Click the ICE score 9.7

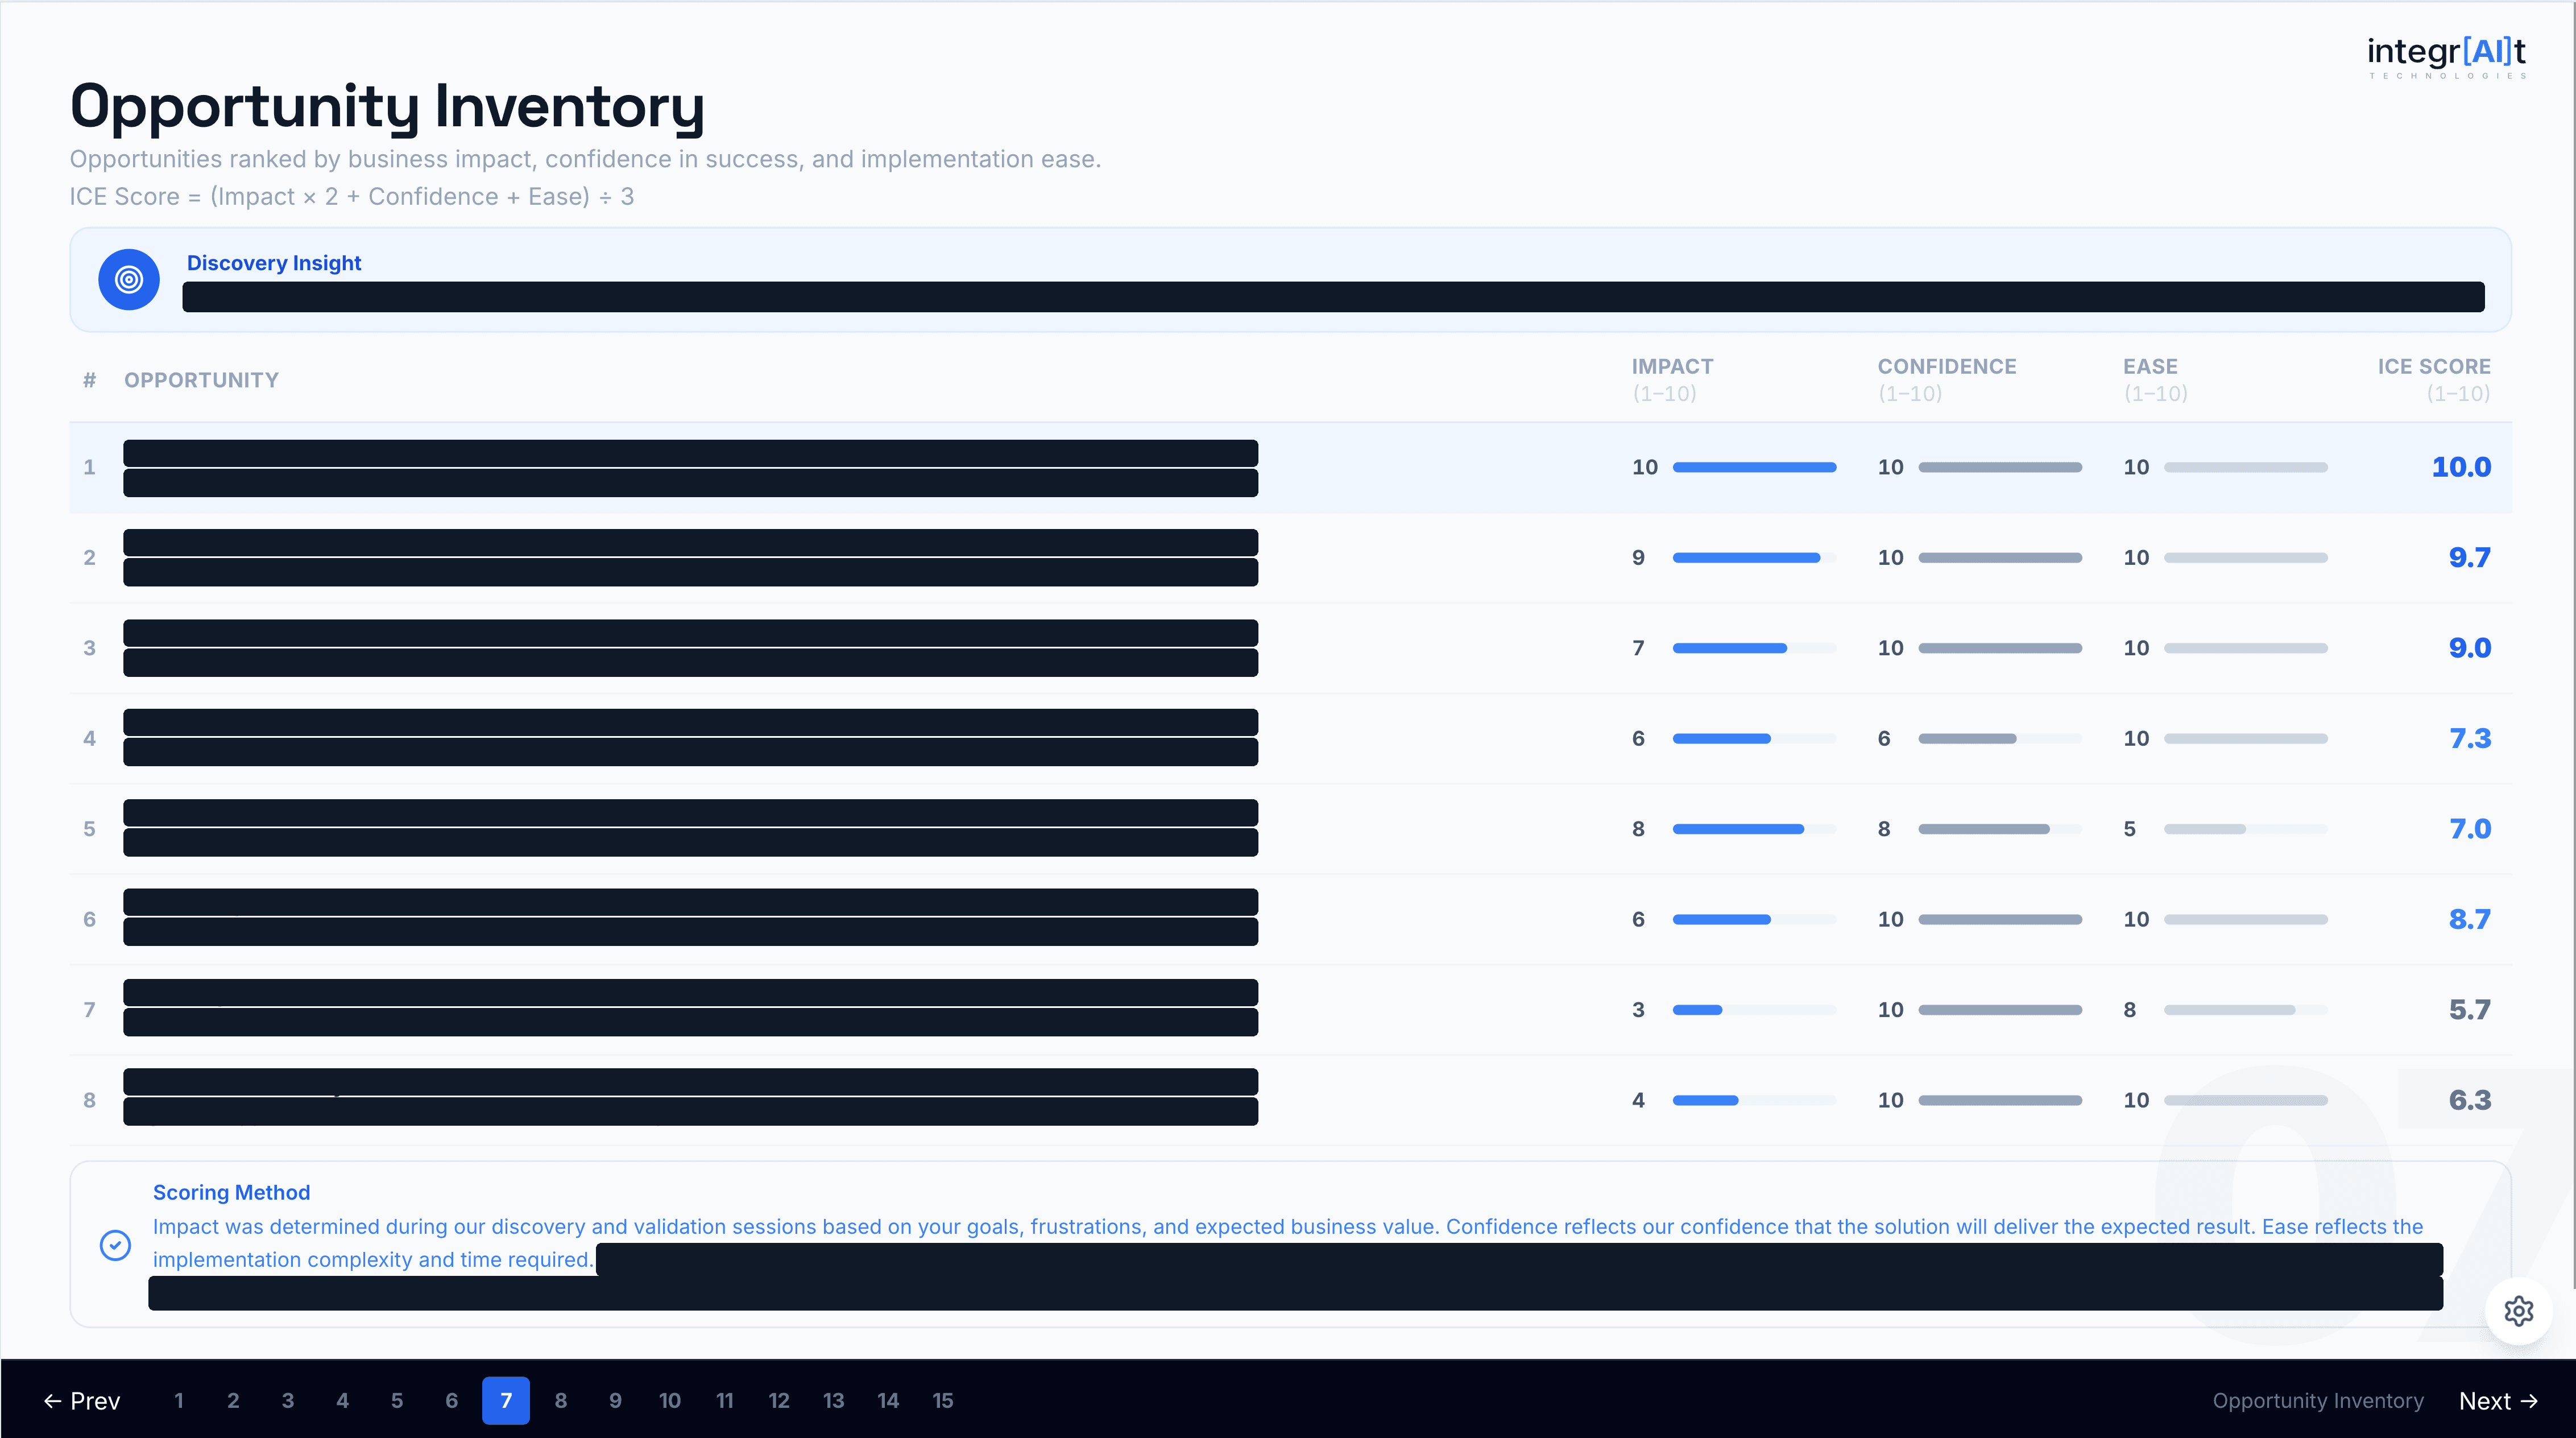2469,557
